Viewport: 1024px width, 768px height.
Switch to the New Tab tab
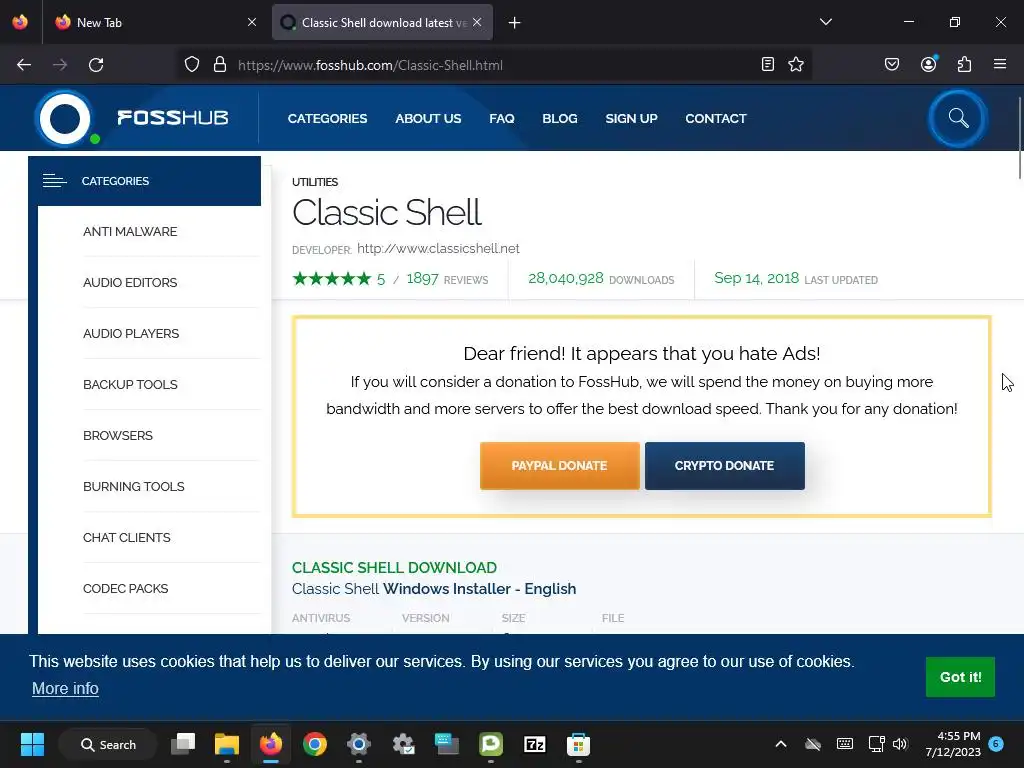pos(155,22)
